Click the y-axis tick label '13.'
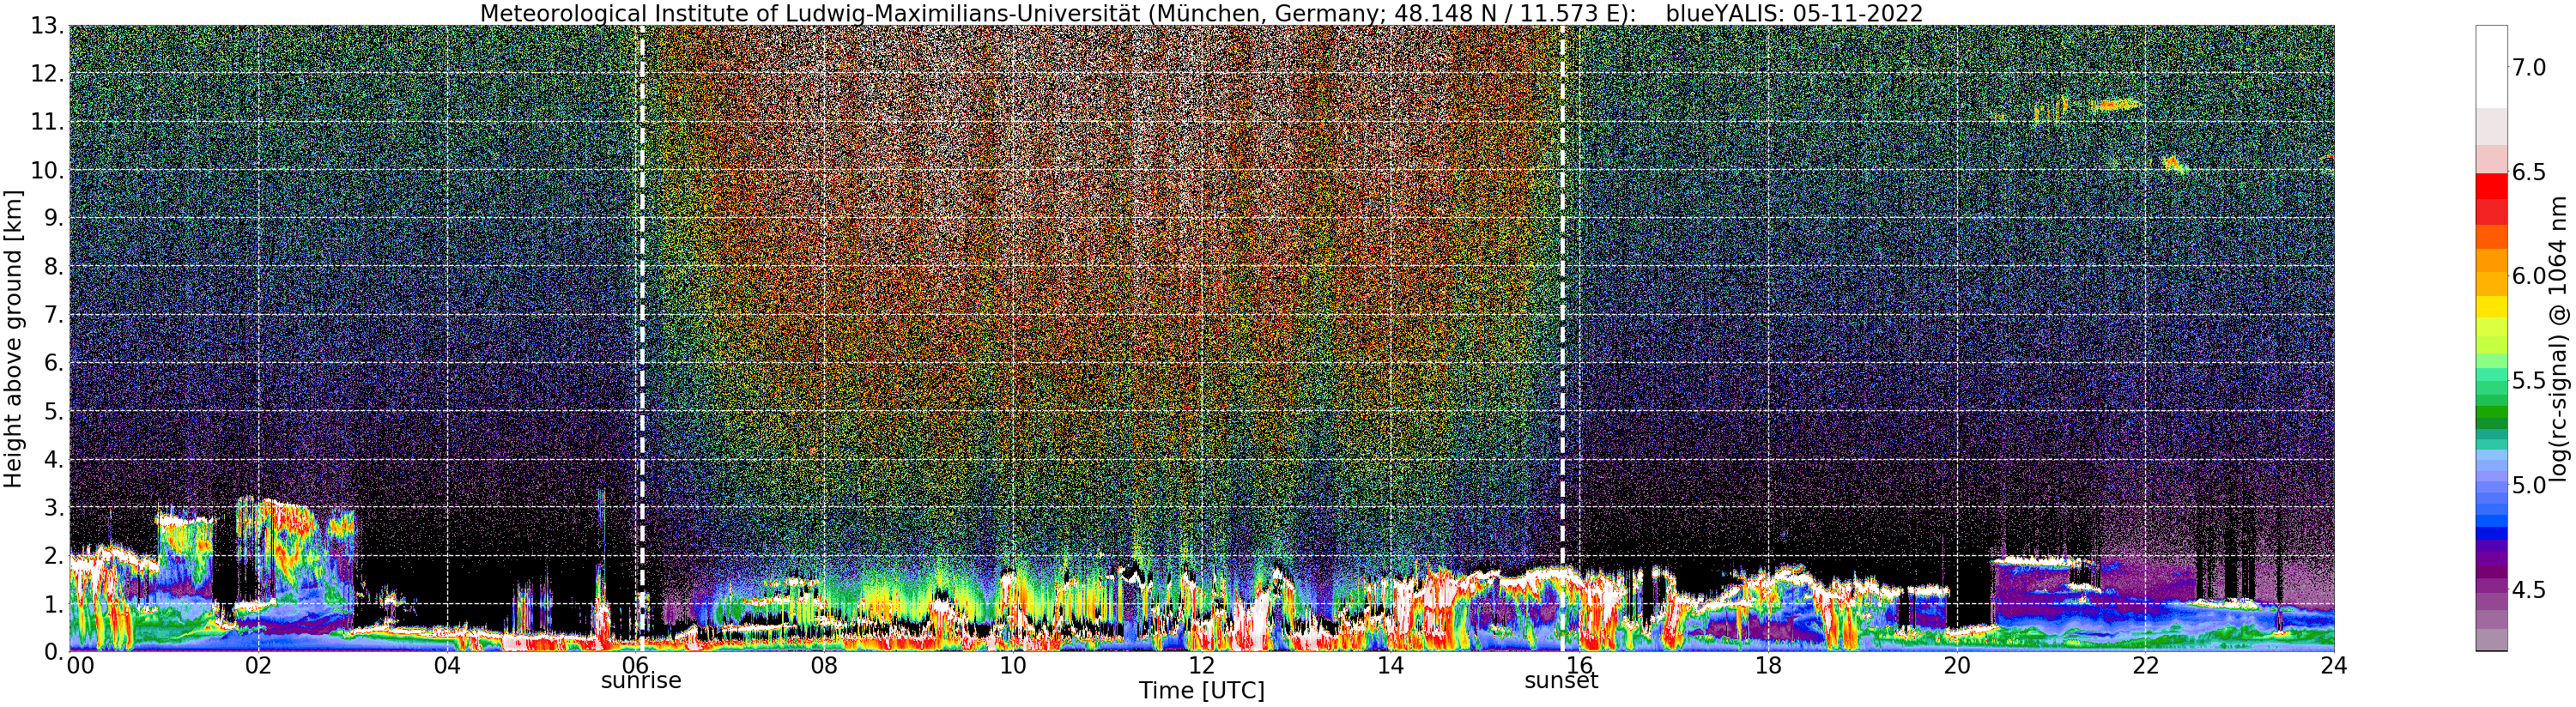 [47, 26]
